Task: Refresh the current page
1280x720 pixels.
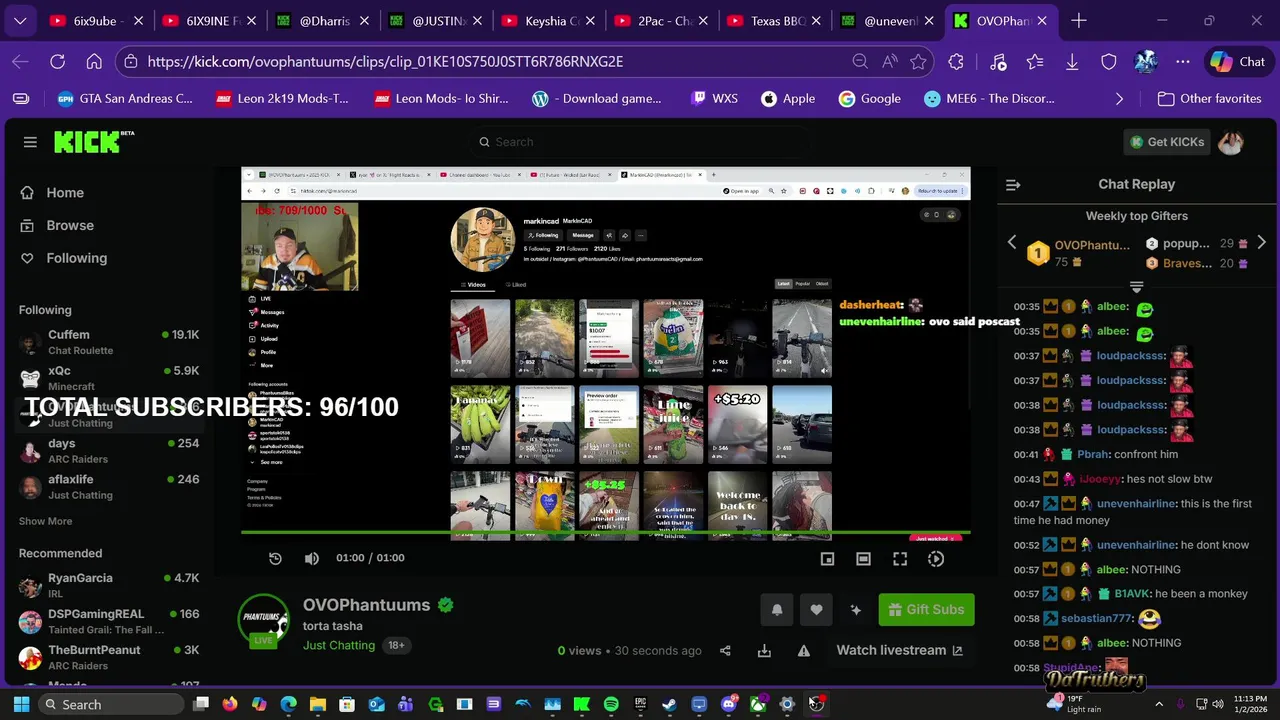Action: pos(57,62)
